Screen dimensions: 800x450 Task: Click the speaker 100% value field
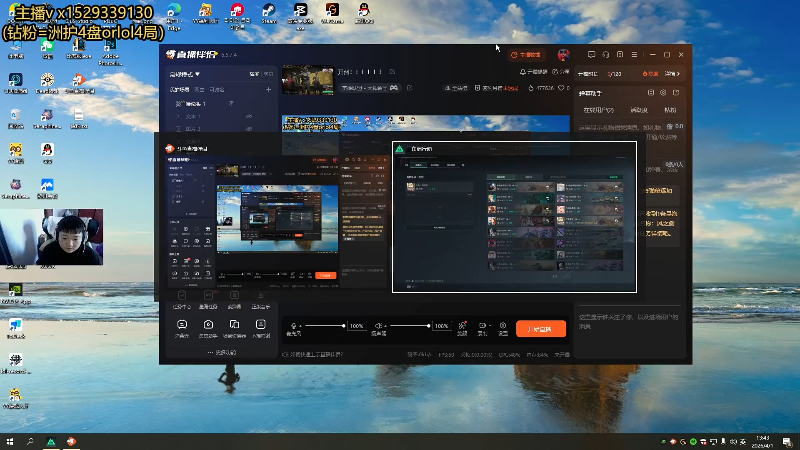pyautogui.click(x=441, y=326)
